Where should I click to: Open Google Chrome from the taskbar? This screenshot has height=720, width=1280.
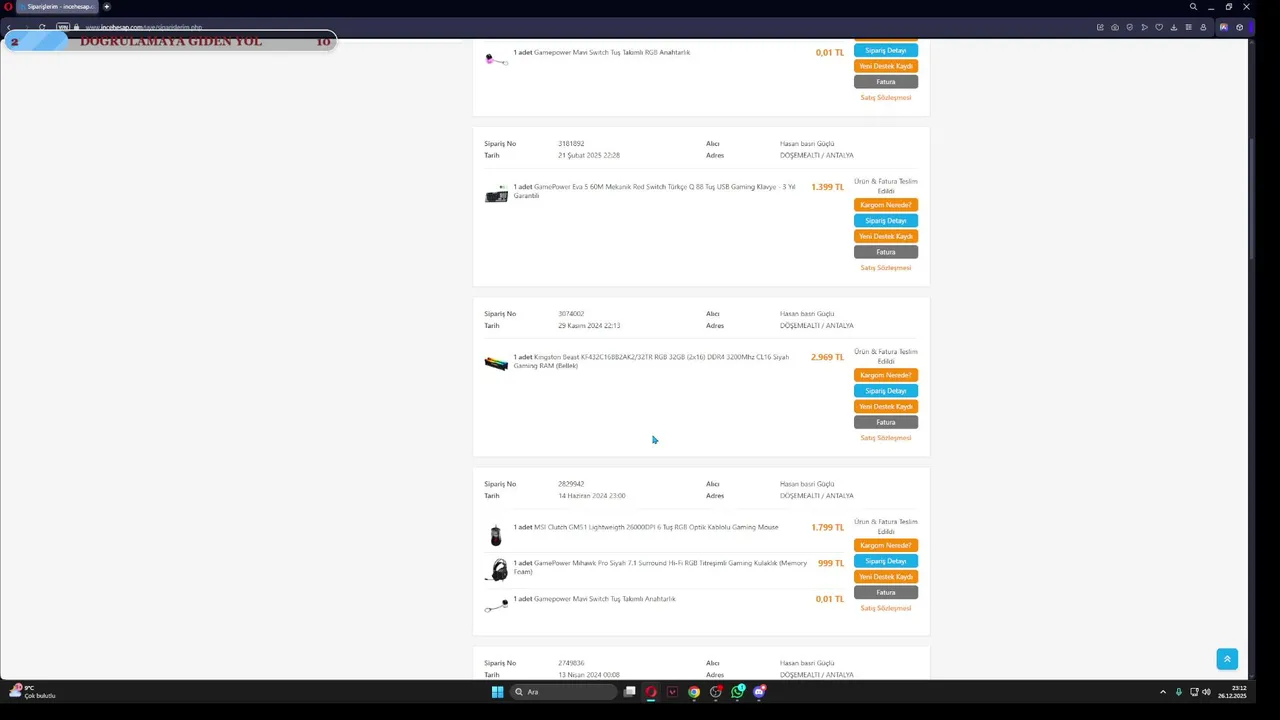point(694,692)
